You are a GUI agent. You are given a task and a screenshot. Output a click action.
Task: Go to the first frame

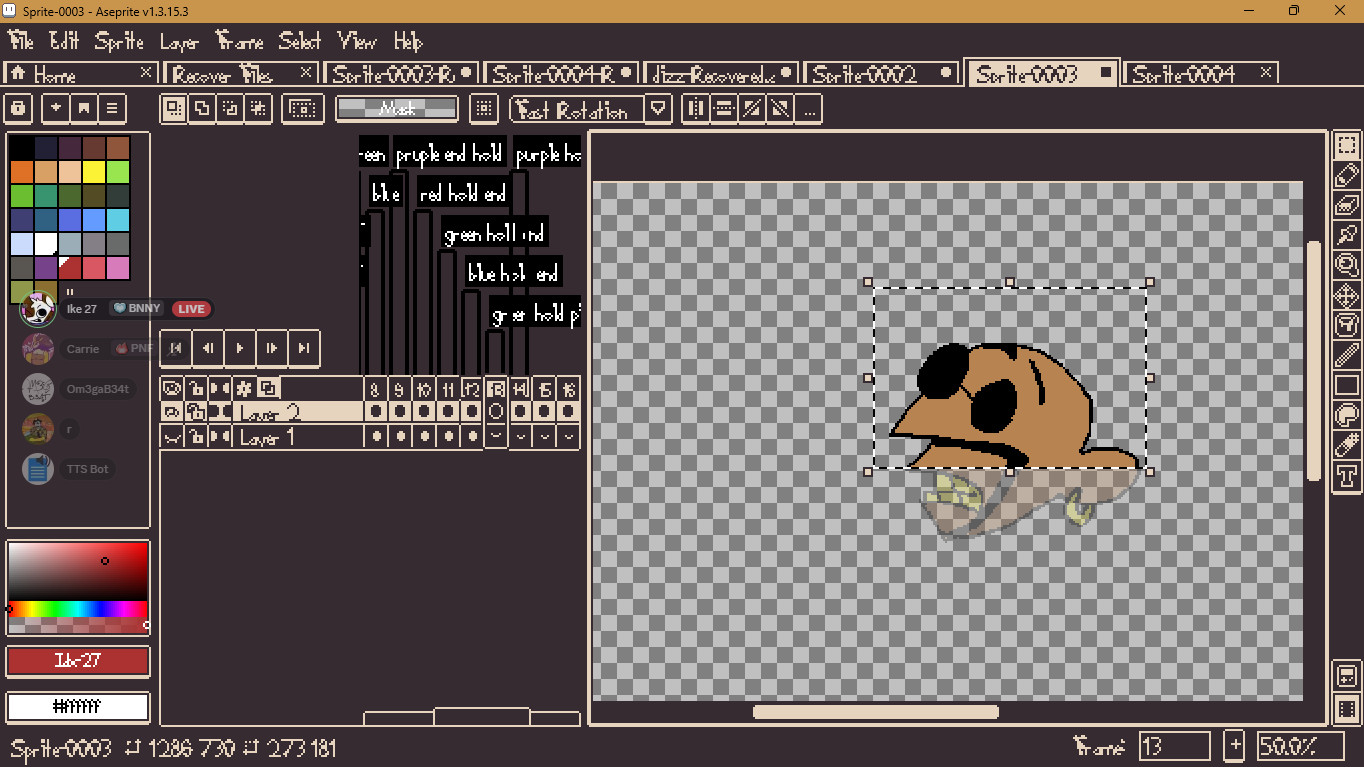click(176, 348)
